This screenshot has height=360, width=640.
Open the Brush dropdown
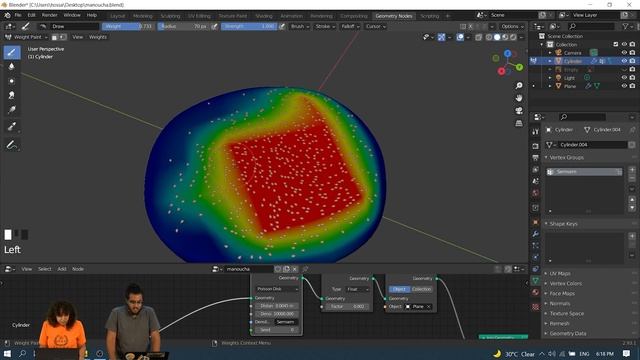300,26
